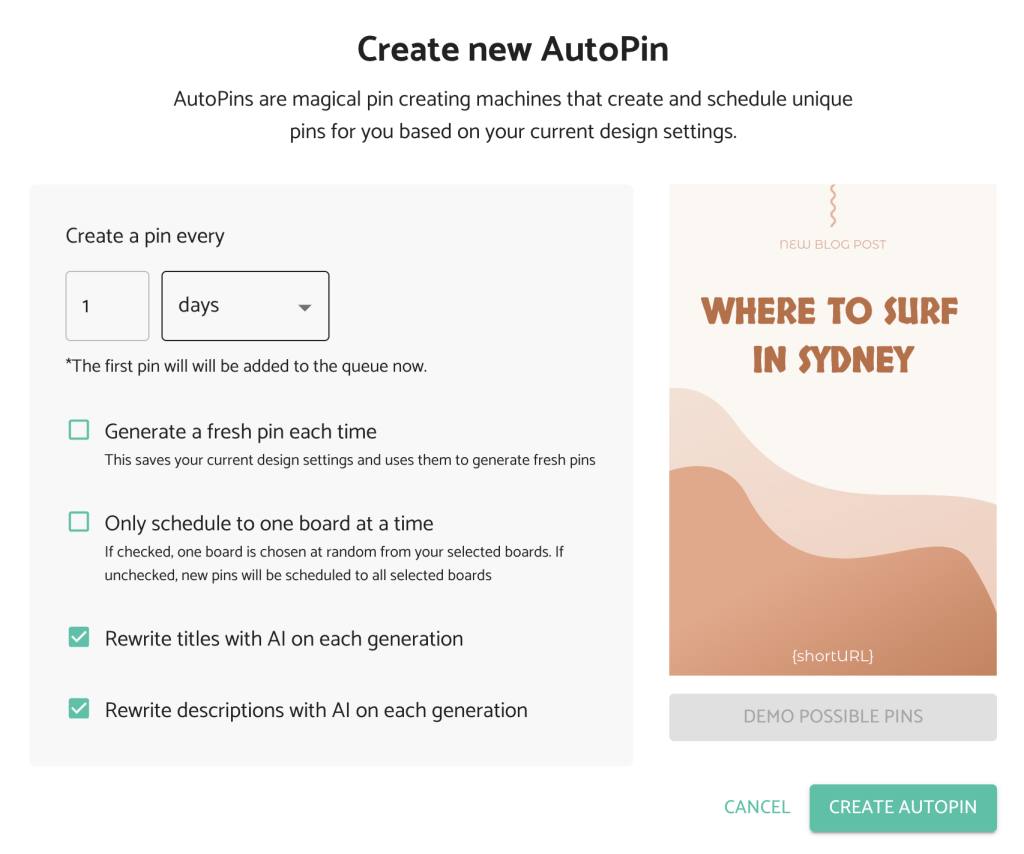Click the NEW BLOG POST label on preview
The image size is (1024, 854).
[x=832, y=243]
